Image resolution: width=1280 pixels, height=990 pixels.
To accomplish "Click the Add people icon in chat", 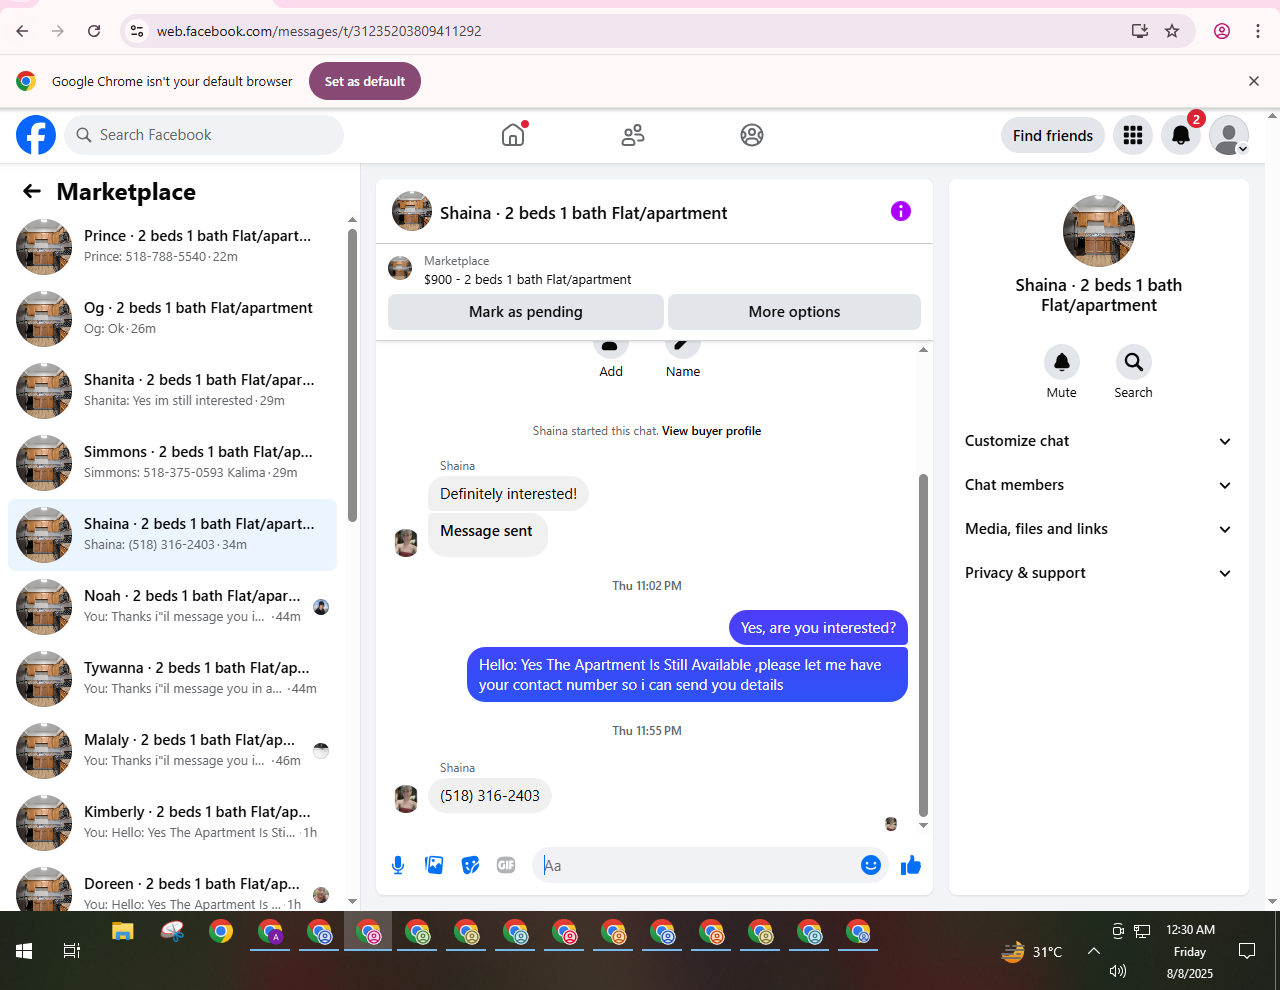I will click(611, 349).
